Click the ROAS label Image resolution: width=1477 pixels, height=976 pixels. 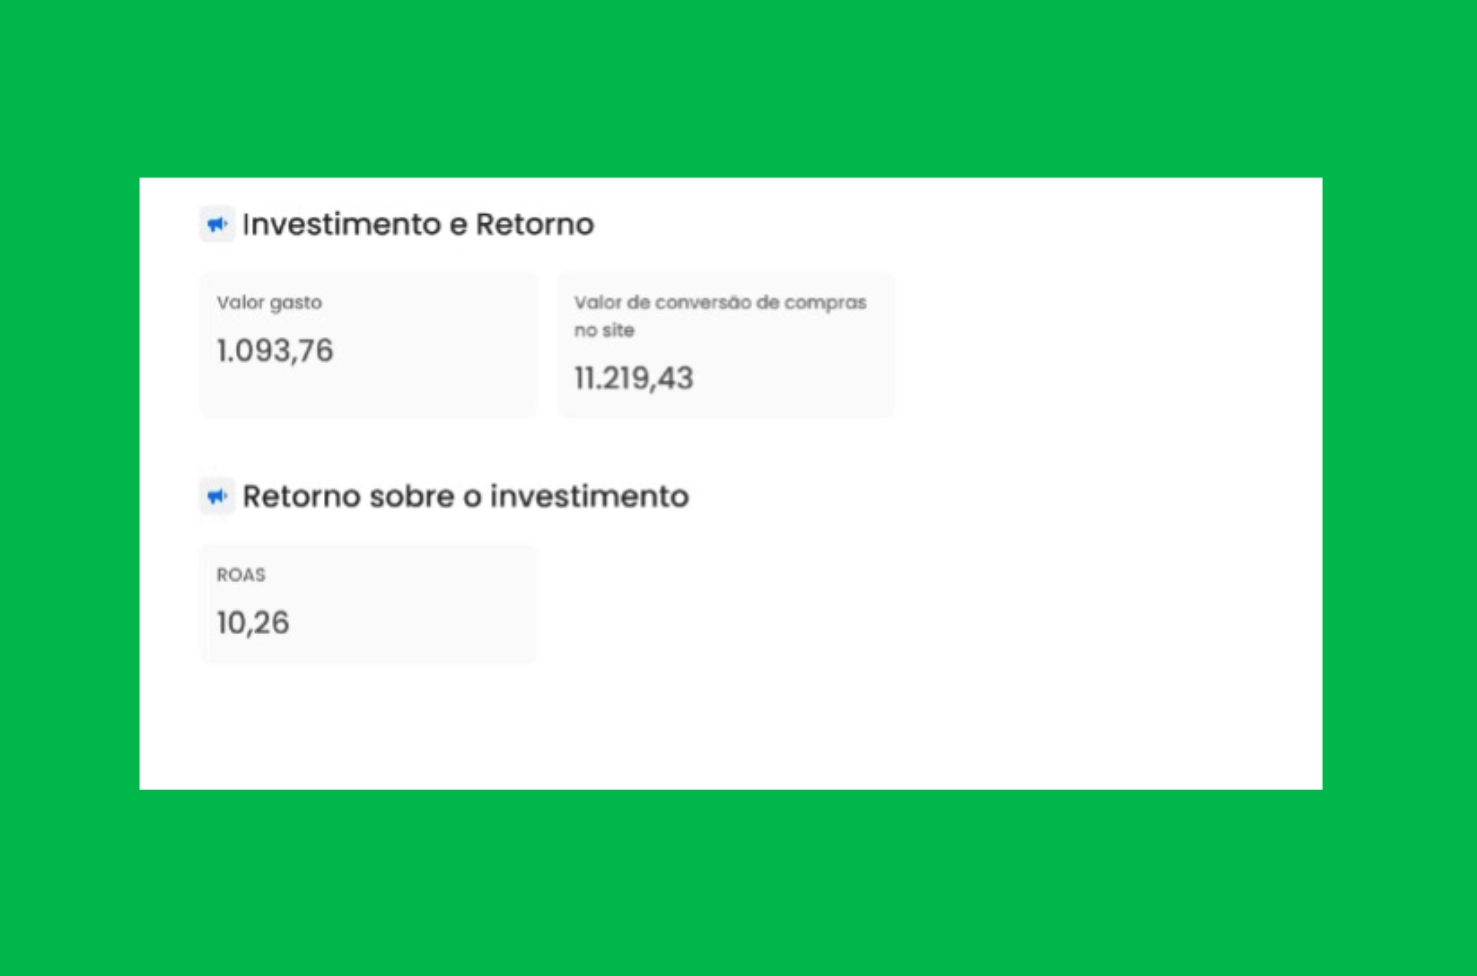pyautogui.click(x=241, y=575)
